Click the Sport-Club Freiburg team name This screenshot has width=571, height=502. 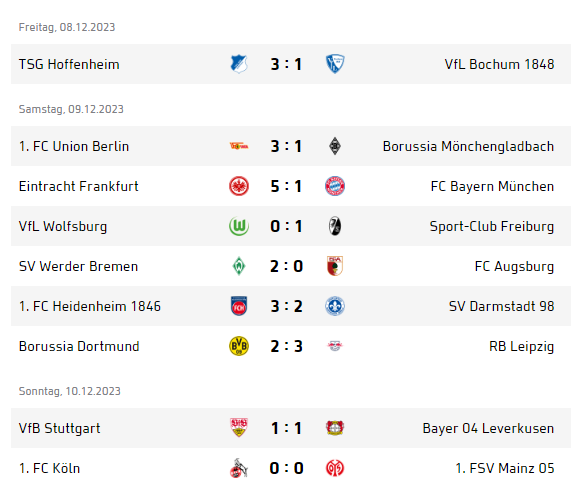pos(492,226)
